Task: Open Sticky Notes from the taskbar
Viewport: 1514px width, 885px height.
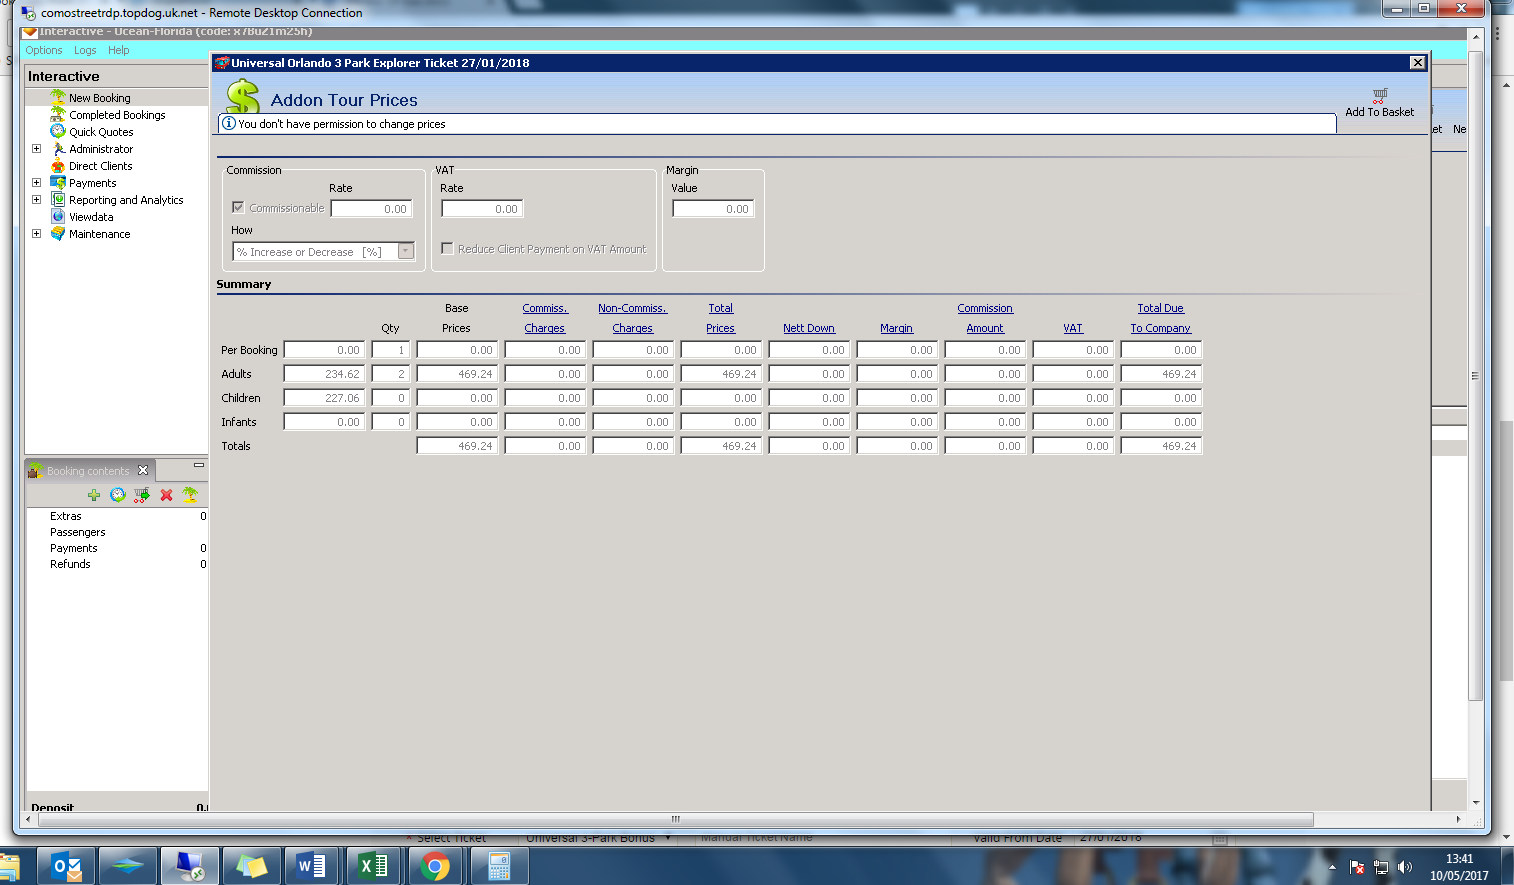Action: coord(251,866)
